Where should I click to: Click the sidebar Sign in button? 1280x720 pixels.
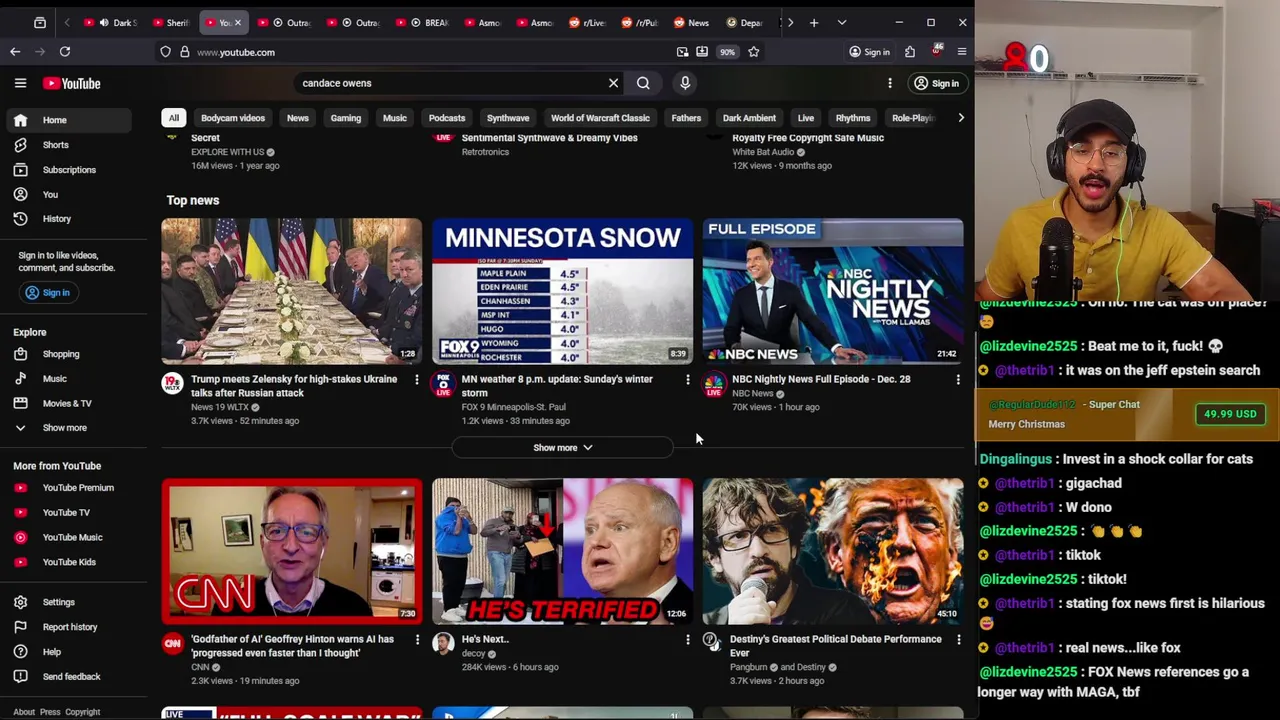pos(47,293)
